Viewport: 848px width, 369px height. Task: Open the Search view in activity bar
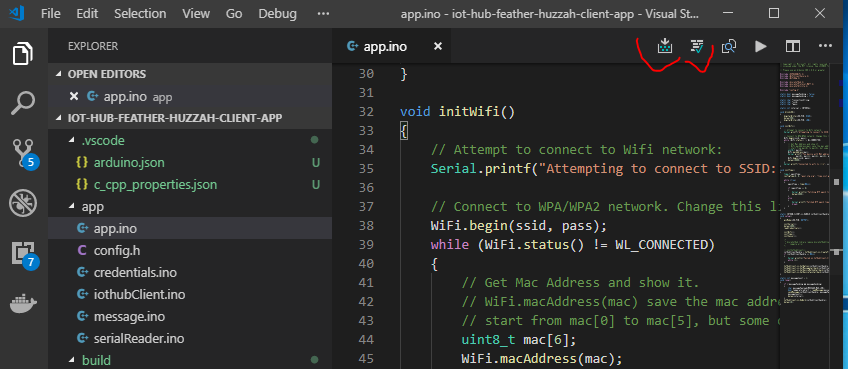(23, 103)
